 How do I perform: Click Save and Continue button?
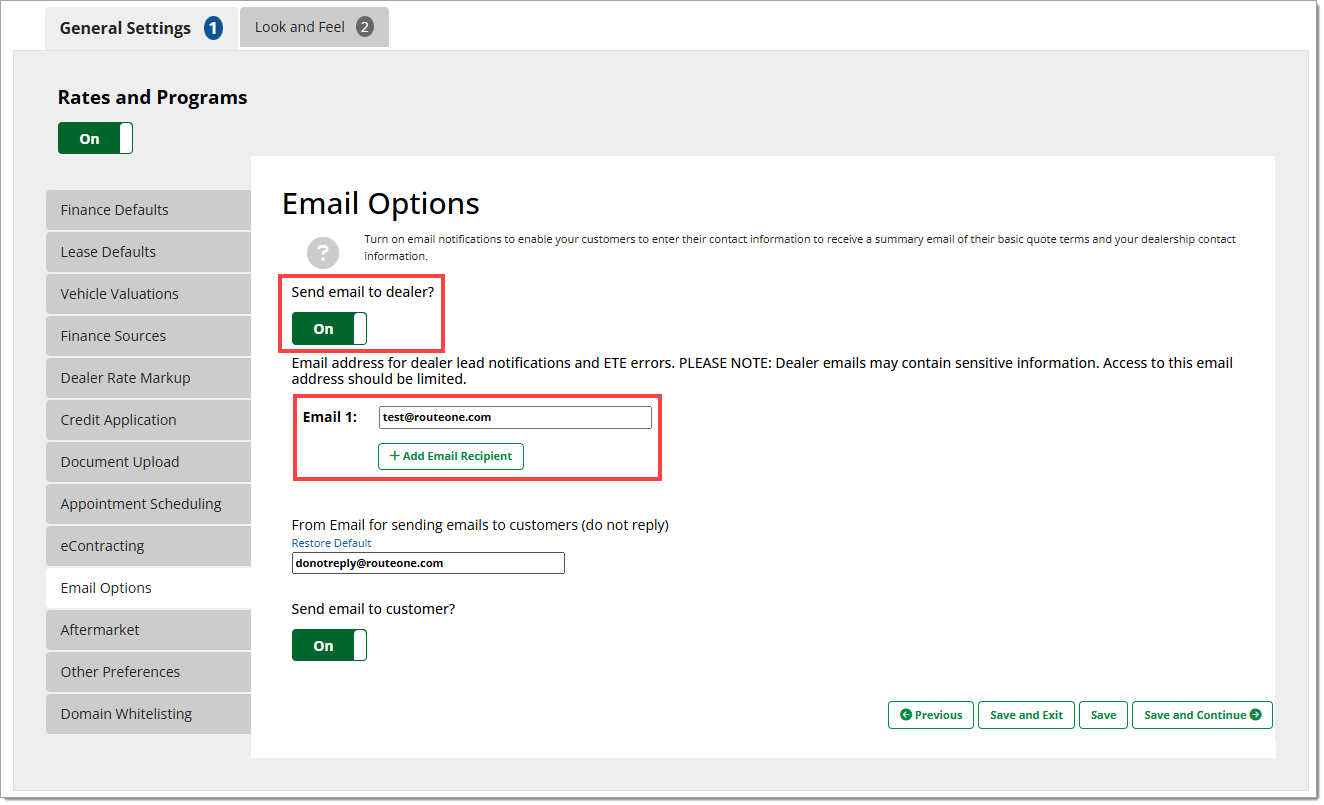[1201, 715]
